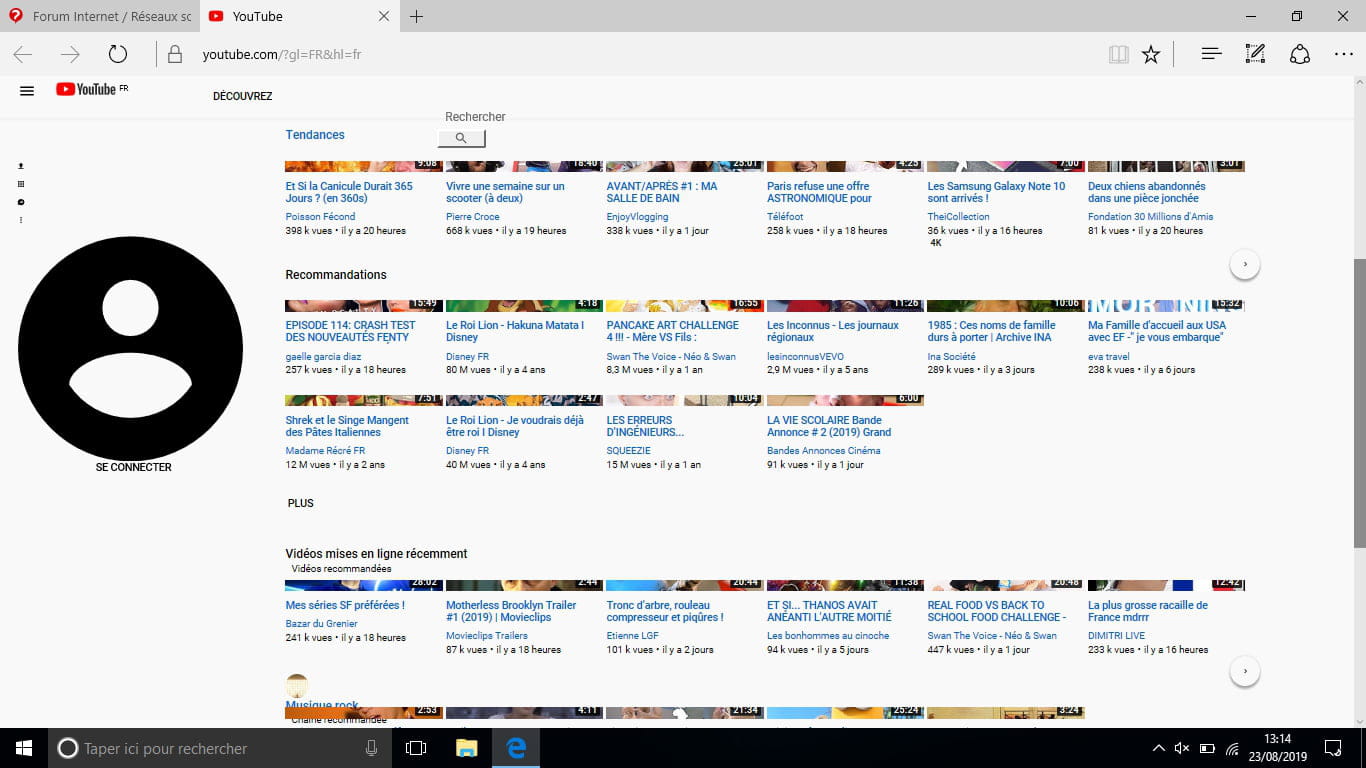Screen dimensions: 1366x768
Task: Click the muted volume tray icon
Action: click(1182, 748)
